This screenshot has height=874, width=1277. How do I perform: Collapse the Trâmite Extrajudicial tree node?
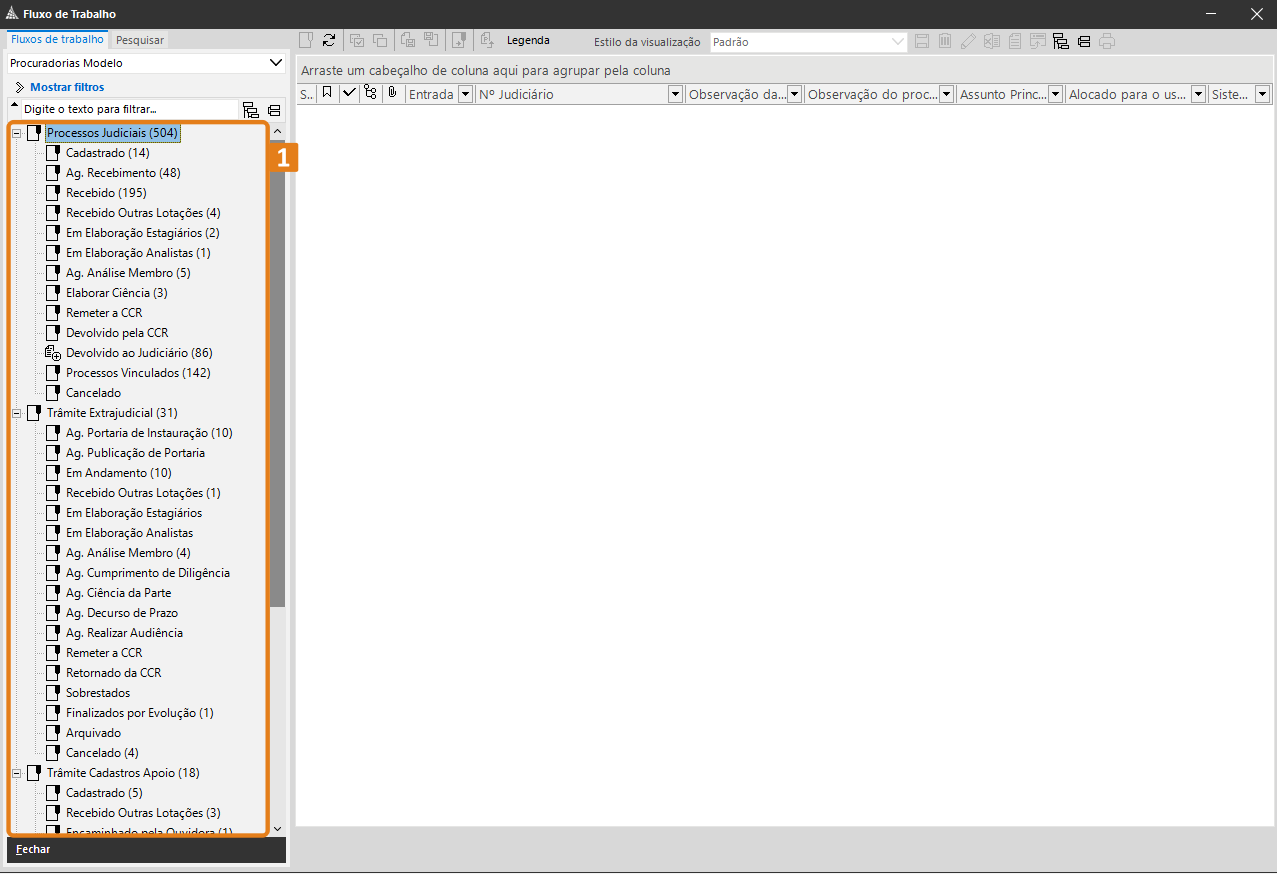coord(16,413)
